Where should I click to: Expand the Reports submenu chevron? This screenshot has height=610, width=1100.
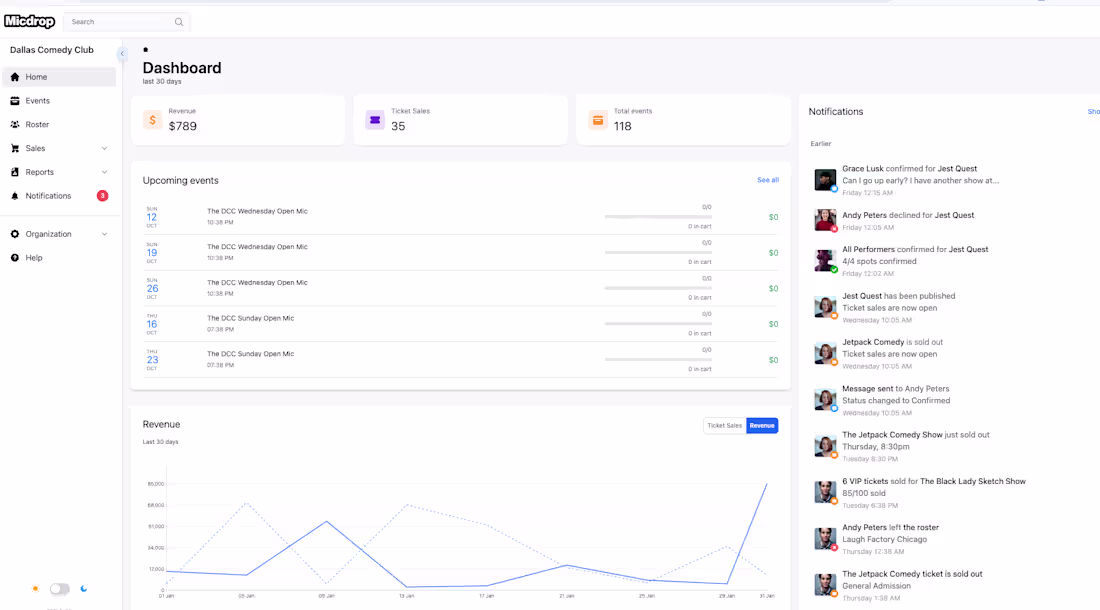click(x=105, y=172)
